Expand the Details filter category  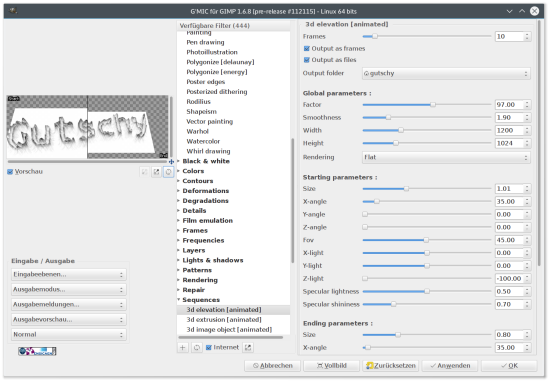point(179,211)
